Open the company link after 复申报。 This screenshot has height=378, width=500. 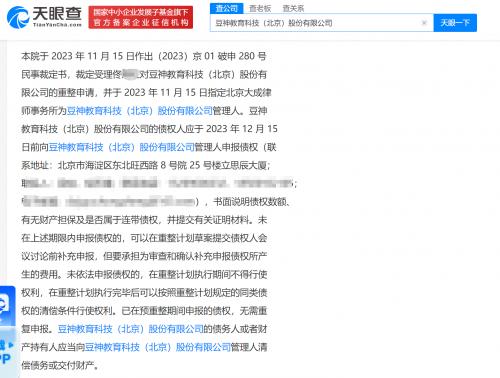[x=130, y=329]
